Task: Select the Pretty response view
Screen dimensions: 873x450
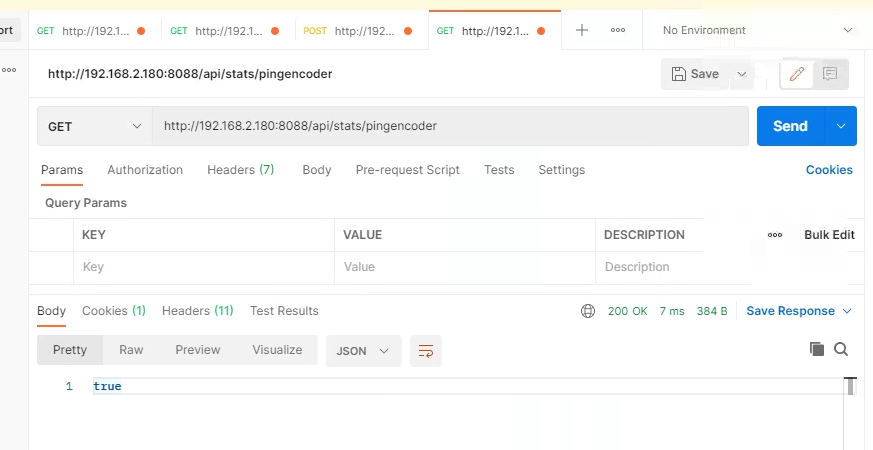Action: point(70,350)
